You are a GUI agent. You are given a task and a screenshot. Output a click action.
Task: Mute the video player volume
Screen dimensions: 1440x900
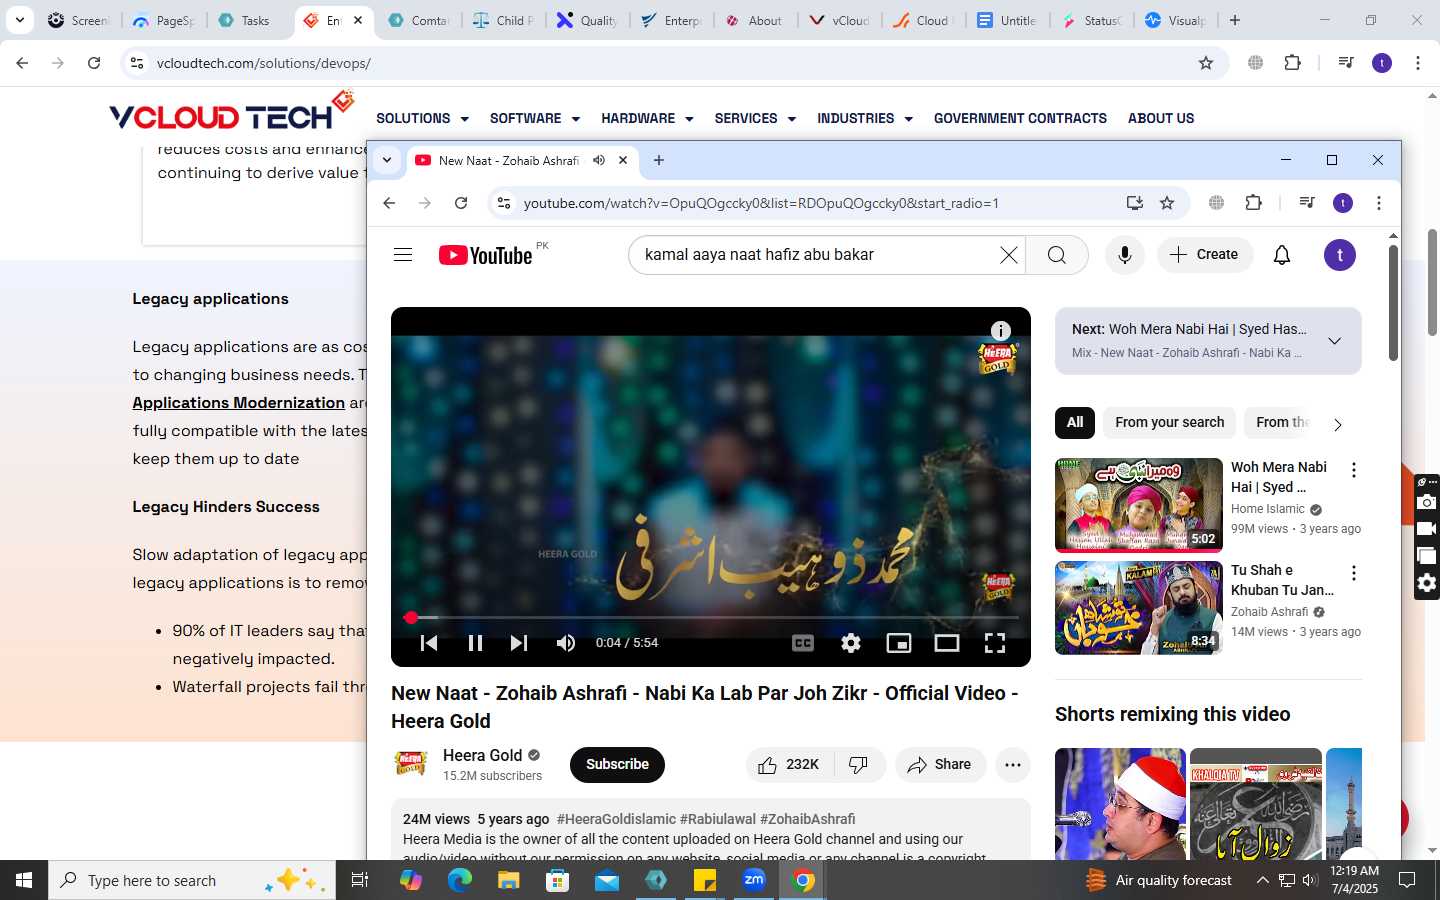566,643
